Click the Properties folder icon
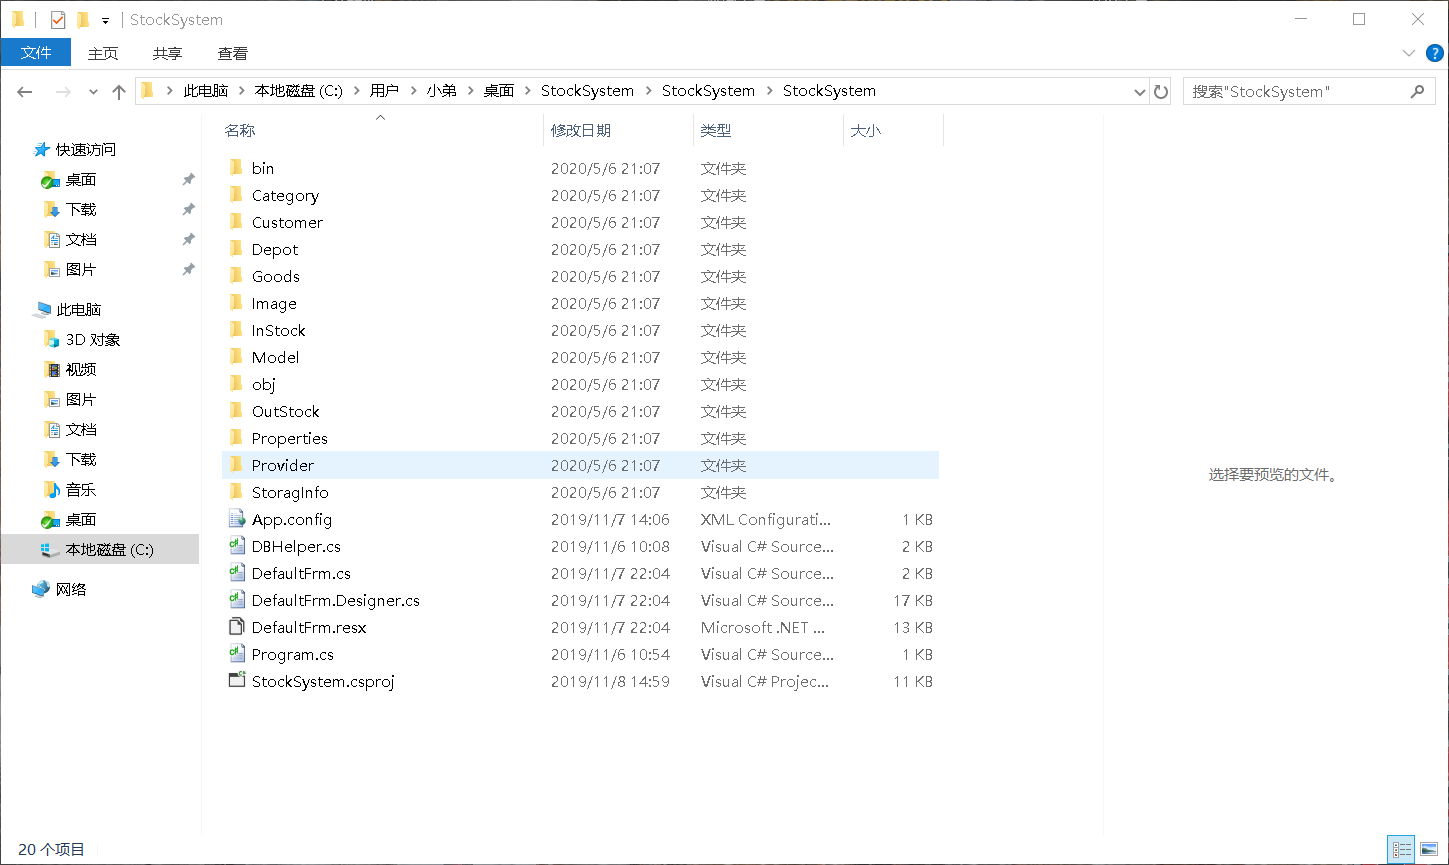The height and width of the screenshot is (865, 1449). click(236, 438)
